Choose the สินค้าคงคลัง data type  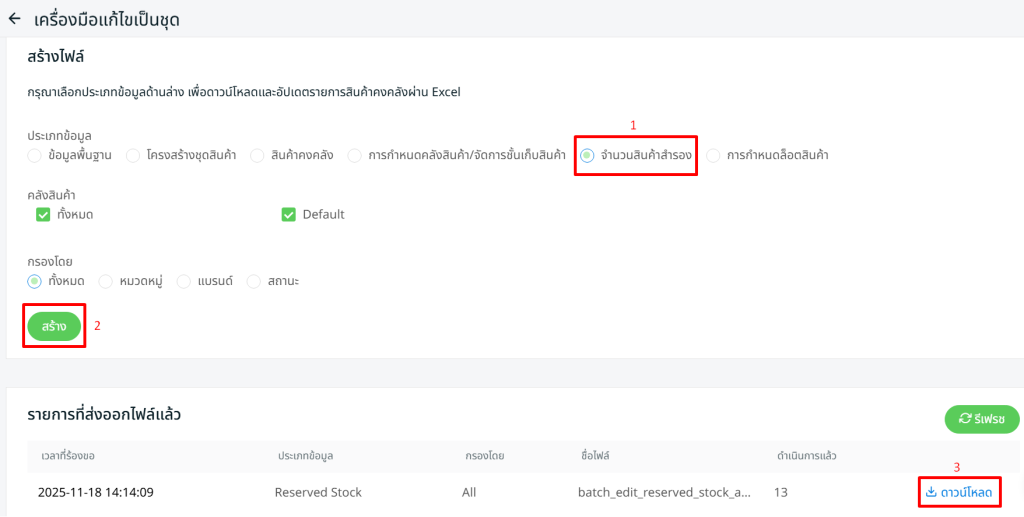point(258,155)
